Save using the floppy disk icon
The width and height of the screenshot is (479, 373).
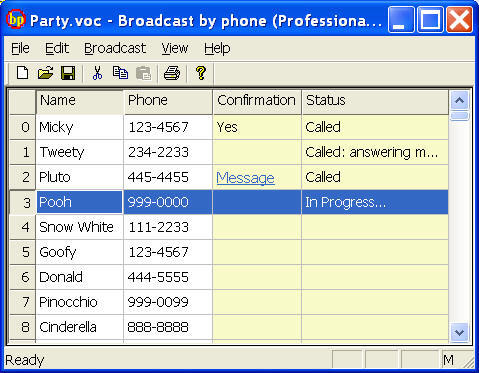coord(68,73)
